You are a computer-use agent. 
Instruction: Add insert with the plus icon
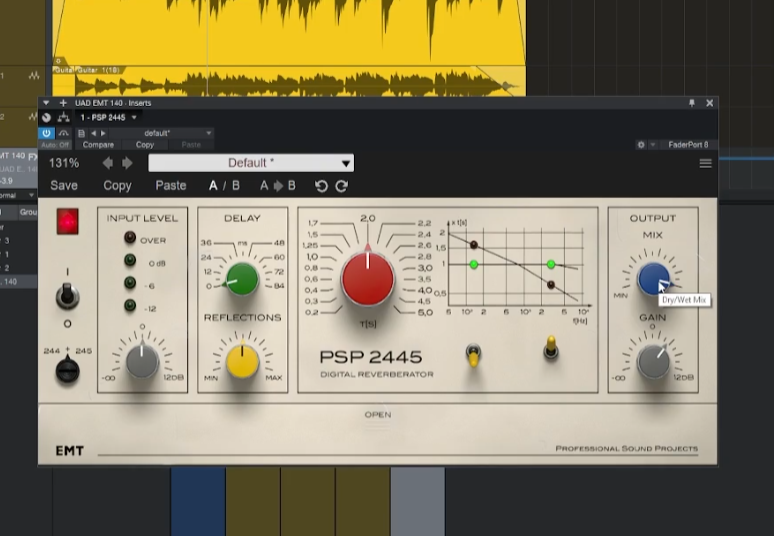(63, 103)
